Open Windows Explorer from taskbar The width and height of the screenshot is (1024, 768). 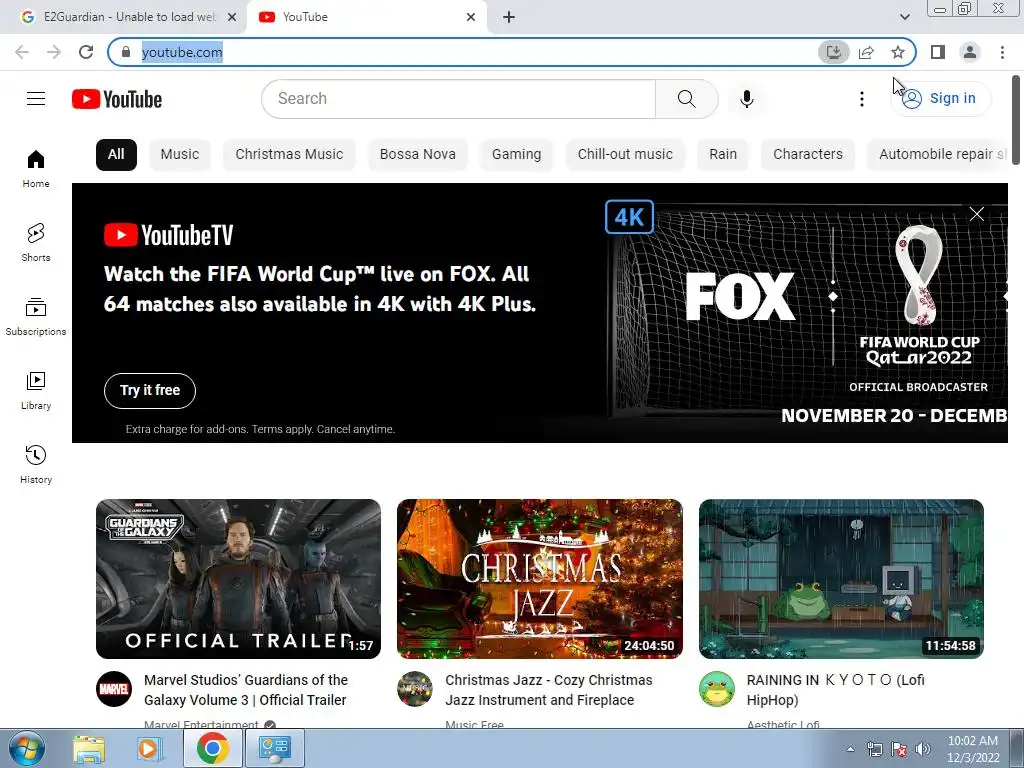point(89,748)
